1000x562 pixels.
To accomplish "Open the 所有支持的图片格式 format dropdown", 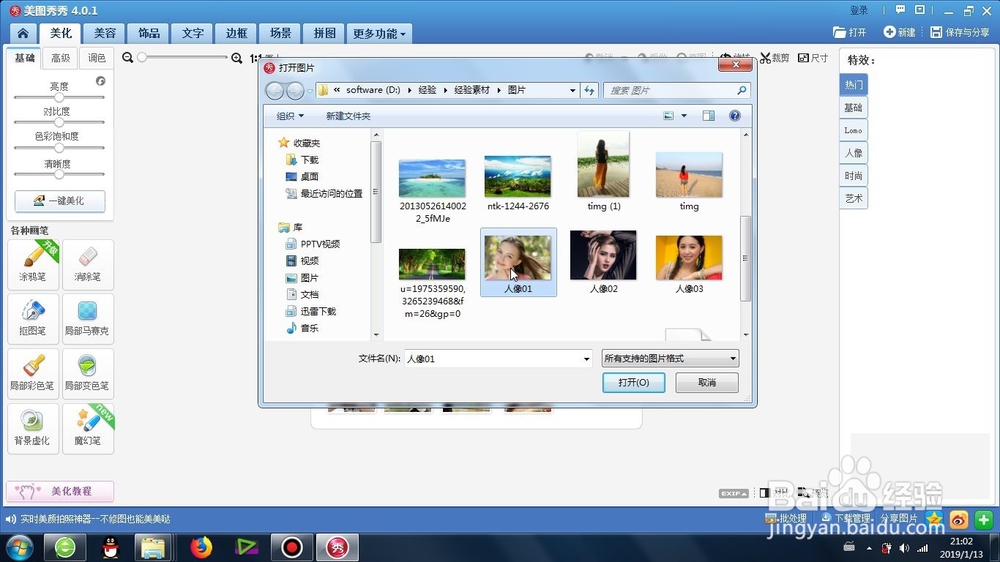I will click(670, 359).
